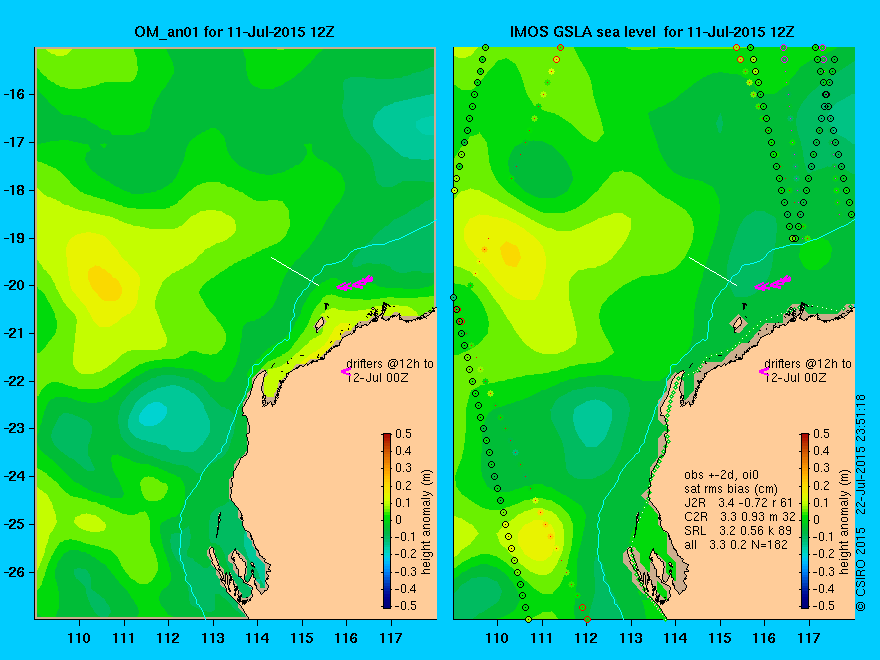Click longitude 117 under the IMOS GSLA map

(809, 638)
